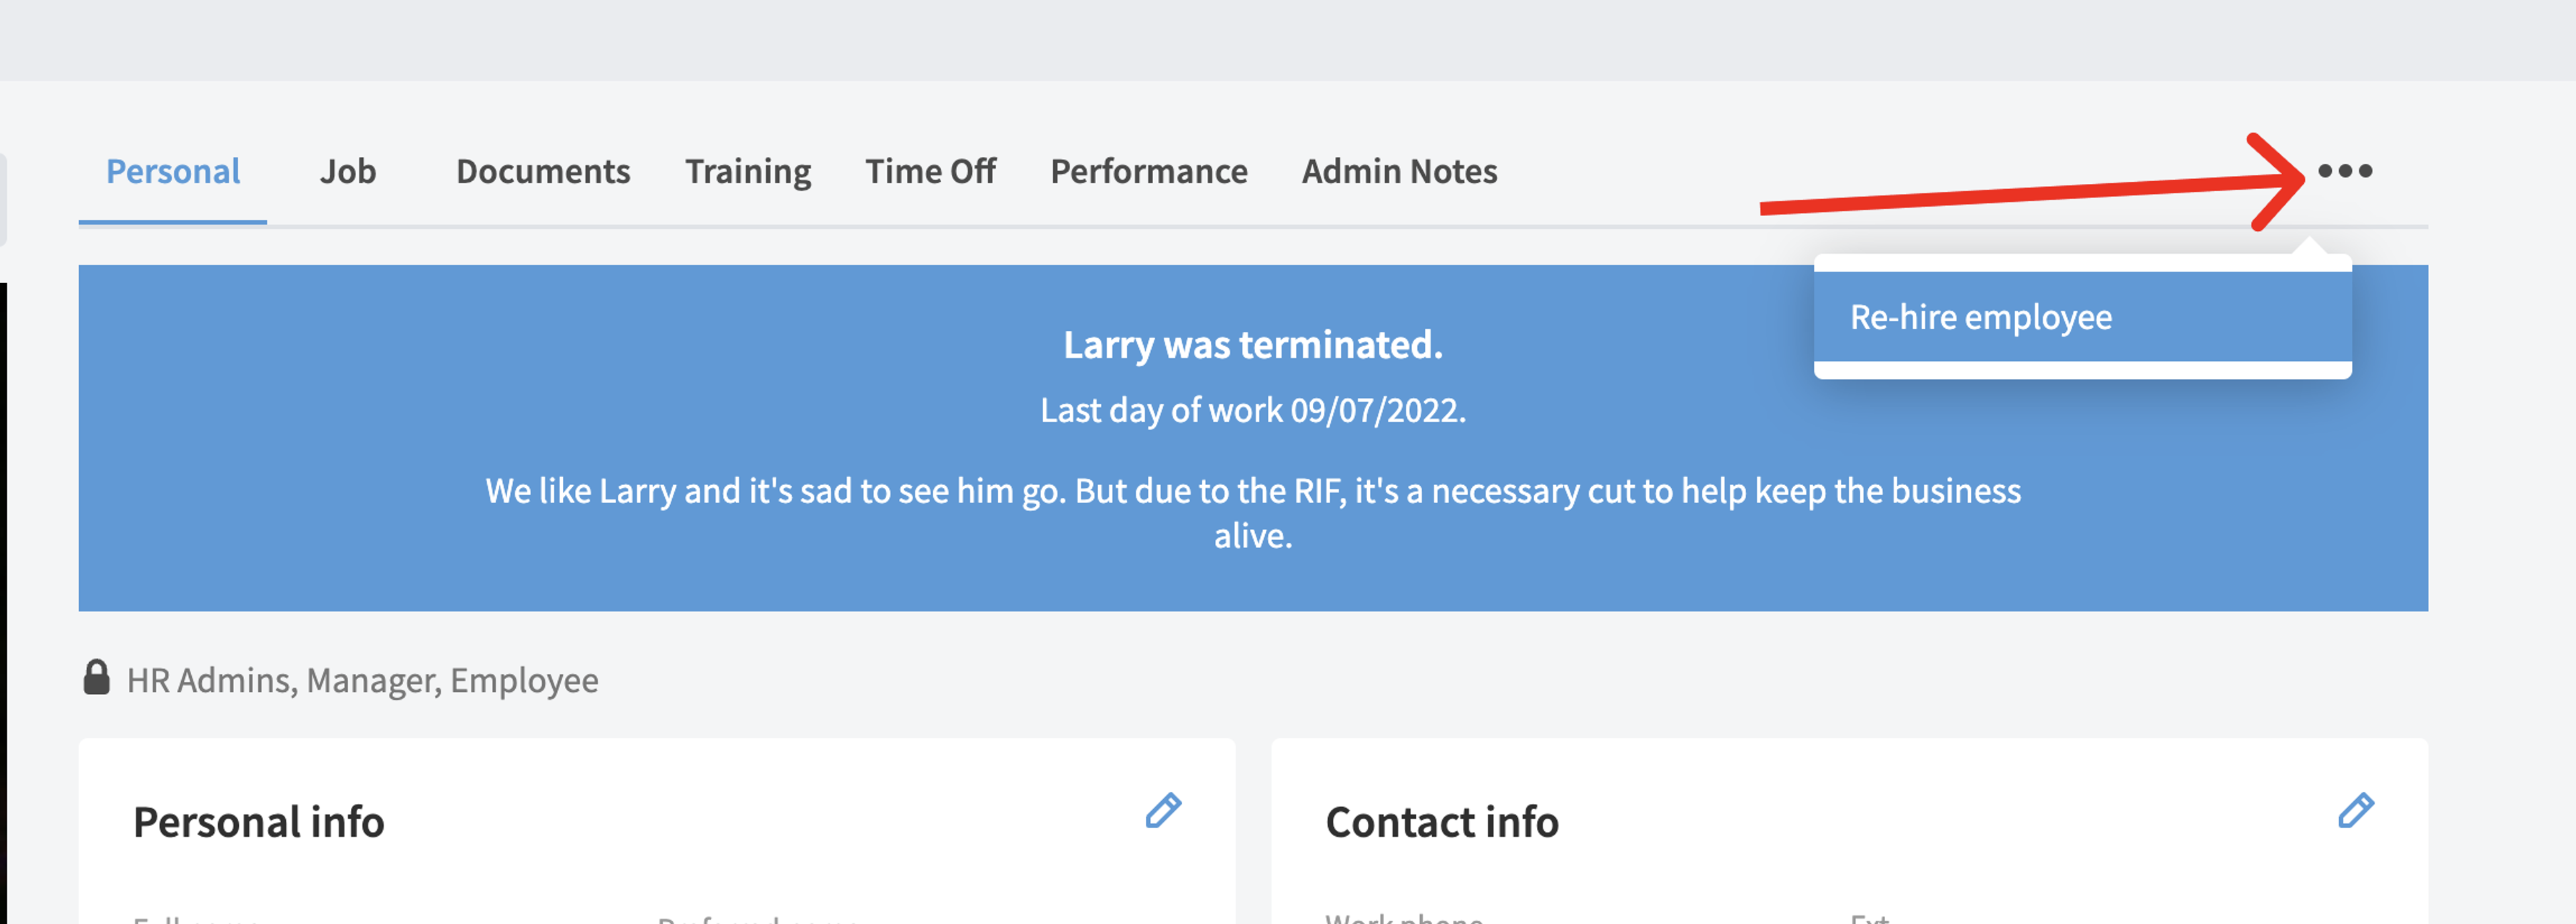The height and width of the screenshot is (924, 2576).
Task: View the Training tab
Action: pyautogui.click(x=748, y=172)
